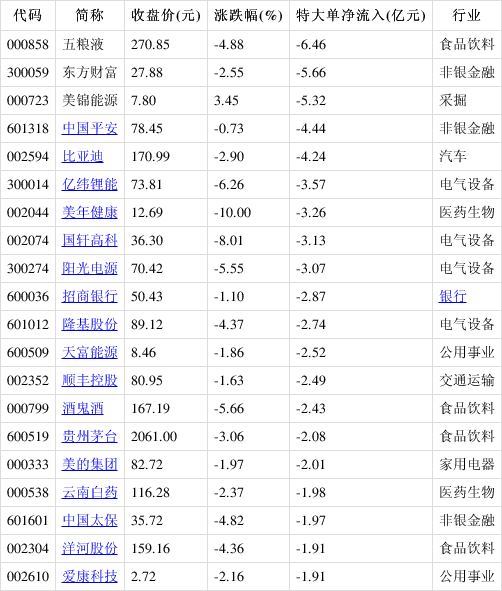Select stock code 601318

(28, 129)
